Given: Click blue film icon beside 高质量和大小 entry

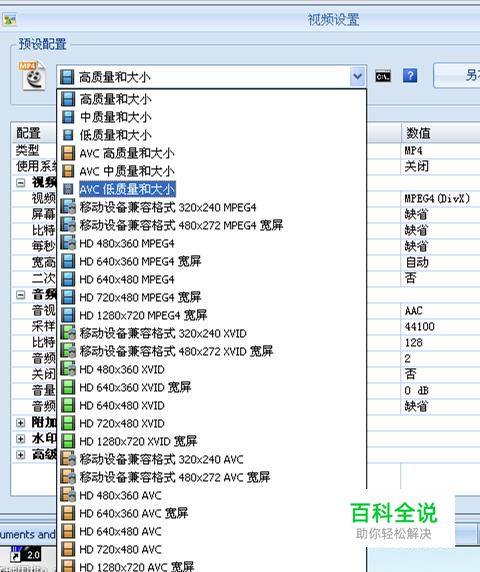Looking at the screenshot, I should click(x=68, y=99).
